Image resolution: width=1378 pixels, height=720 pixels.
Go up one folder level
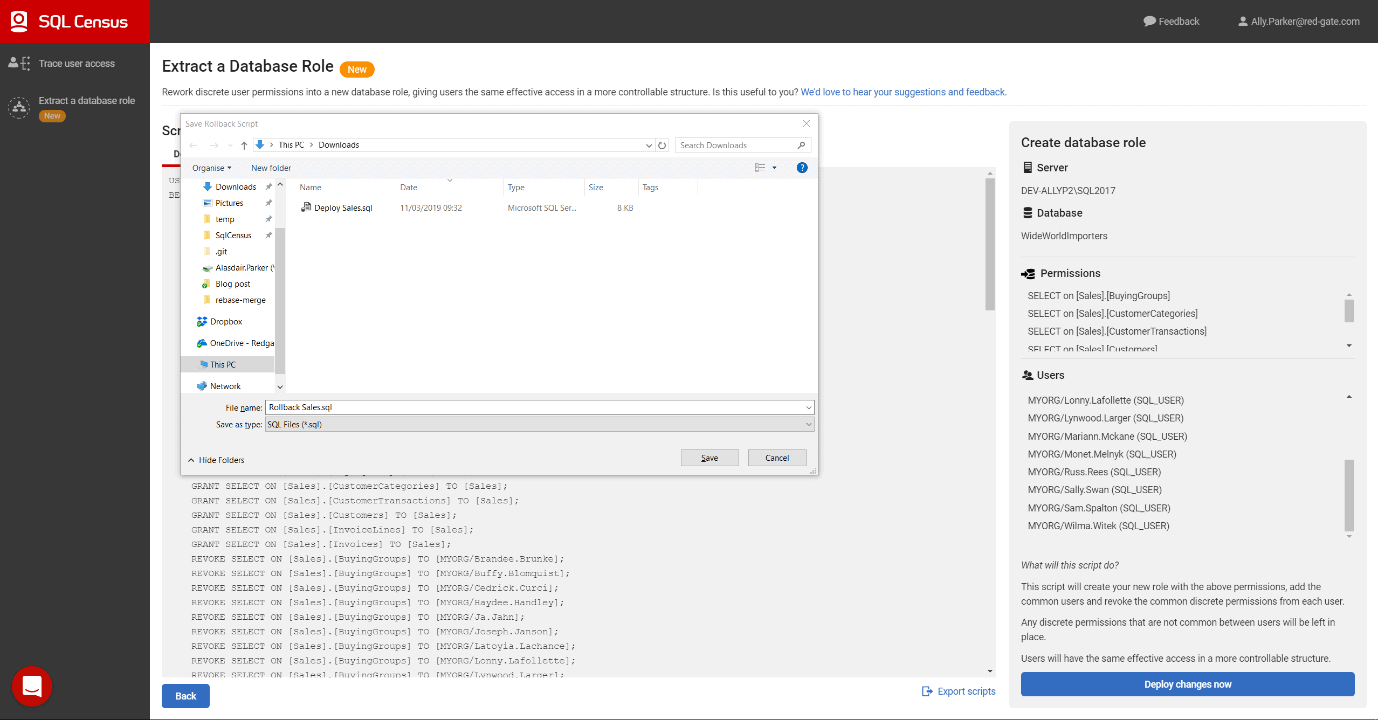pyautogui.click(x=244, y=145)
